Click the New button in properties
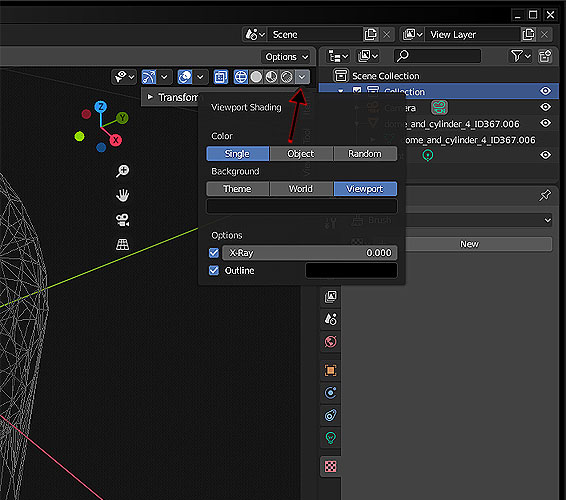The height and width of the screenshot is (500, 566). 469,244
